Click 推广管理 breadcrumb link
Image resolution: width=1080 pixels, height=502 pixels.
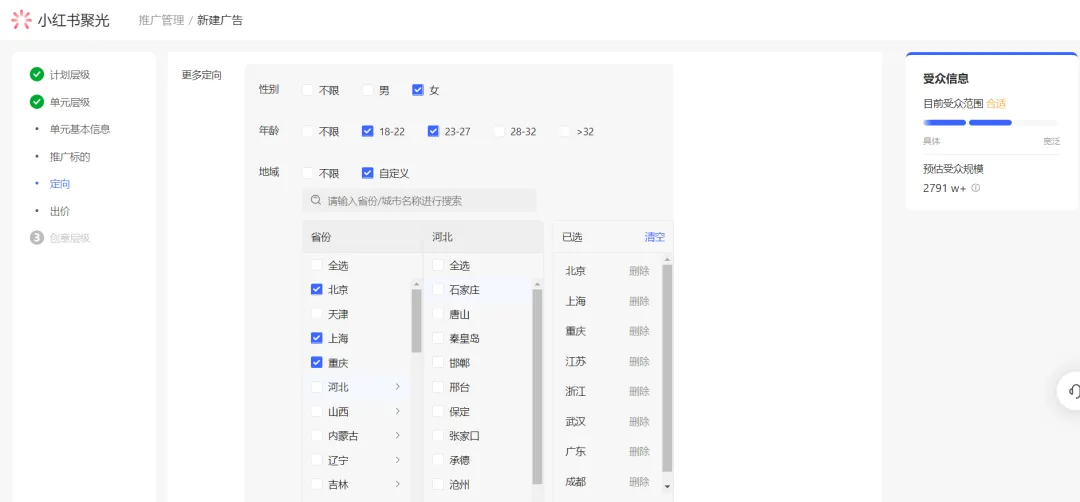tap(161, 20)
